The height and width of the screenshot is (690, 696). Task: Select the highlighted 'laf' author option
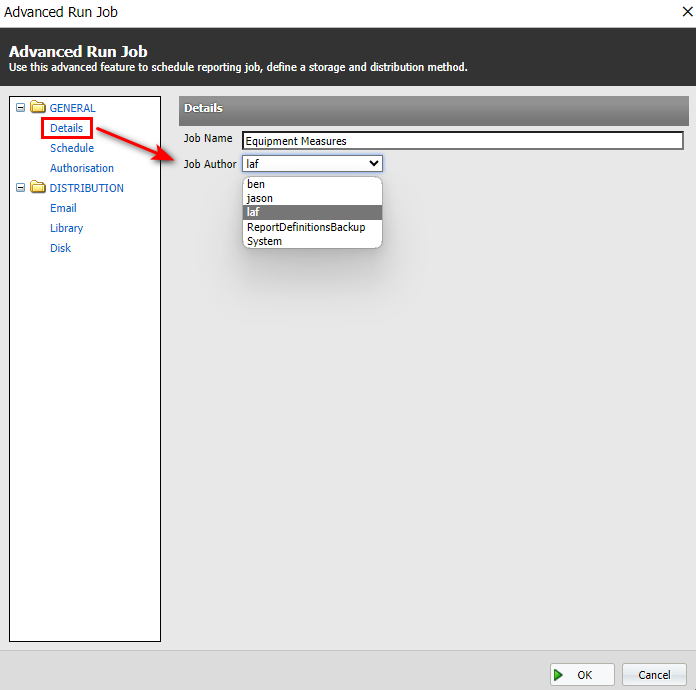(x=253, y=212)
